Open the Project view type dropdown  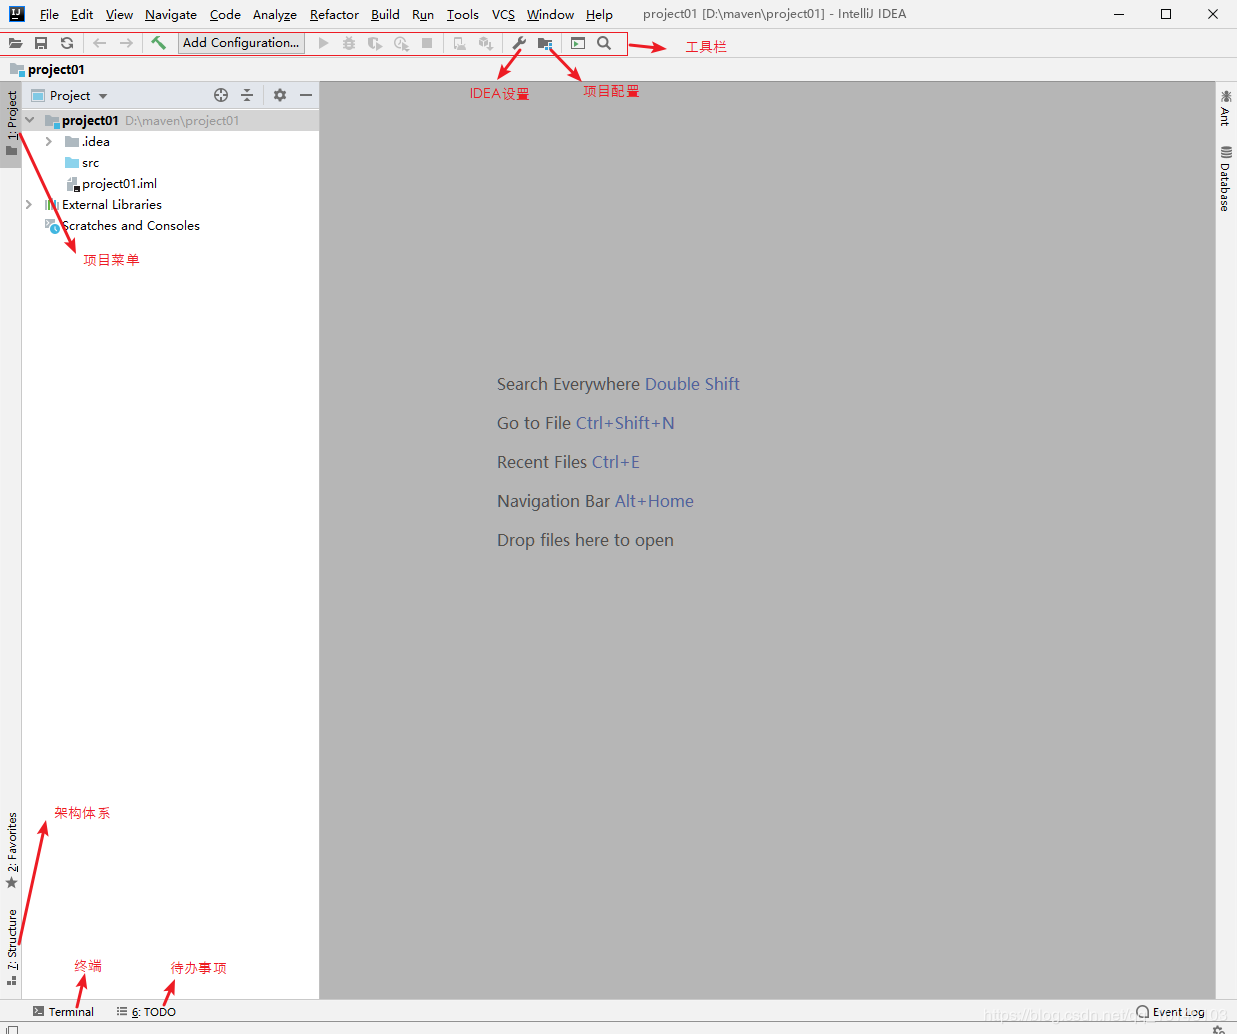70,96
